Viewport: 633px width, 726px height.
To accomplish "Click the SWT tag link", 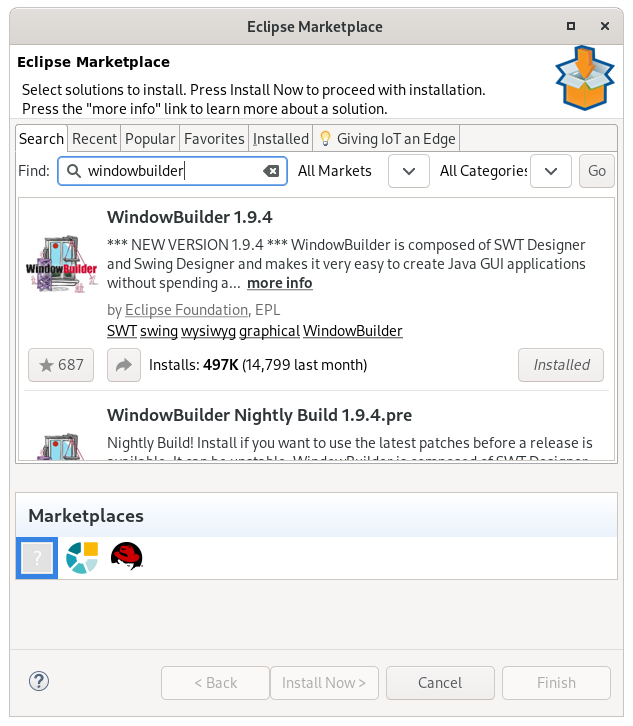I will pos(122,331).
